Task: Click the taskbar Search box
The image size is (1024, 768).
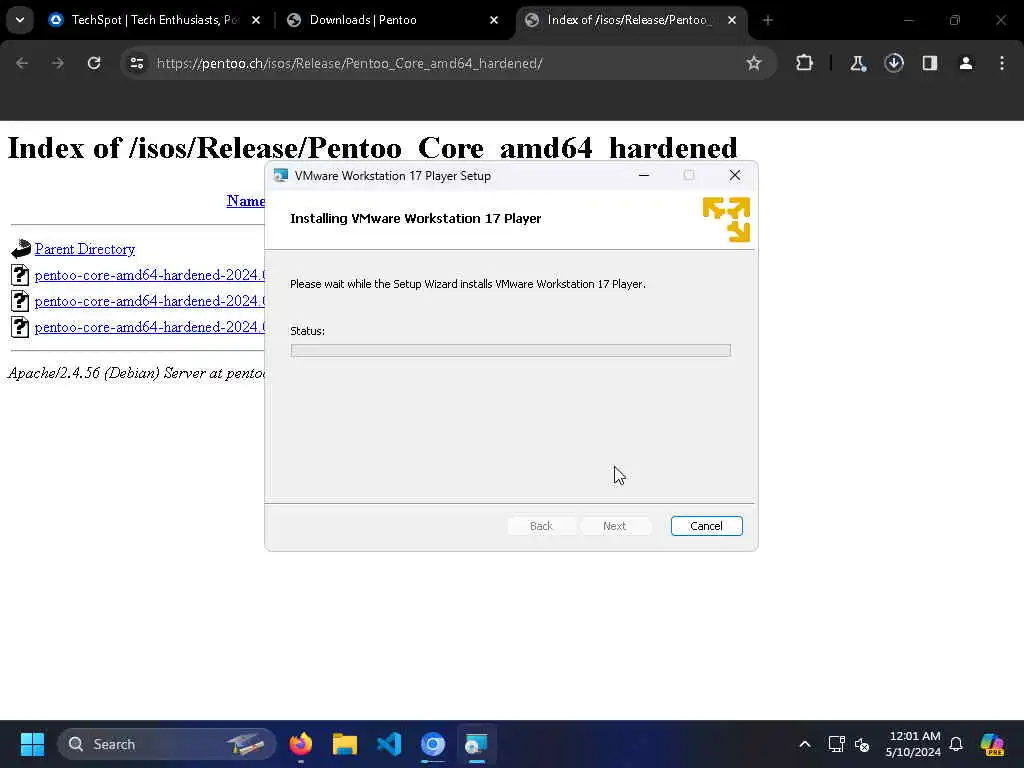Action: [x=167, y=744]
